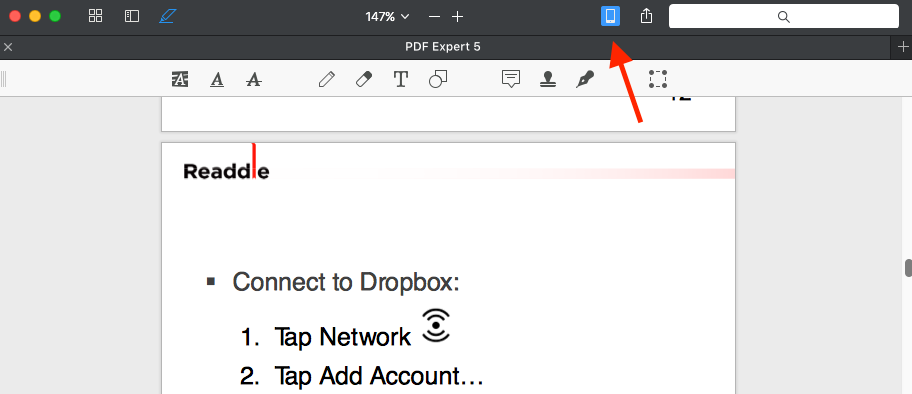The image size is (912, 394).
Task: Click the 'Tap Network' step text
Action: [x=343, y=337]
